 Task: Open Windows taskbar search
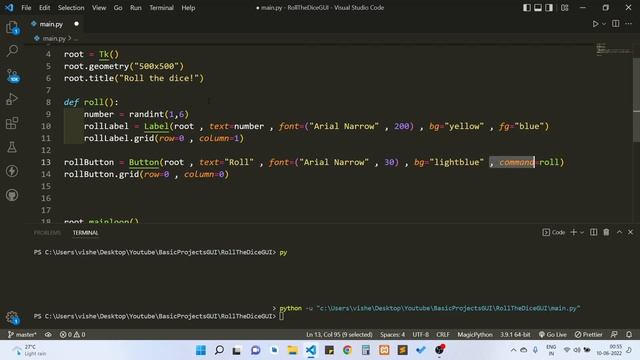(x=219, y=350)
